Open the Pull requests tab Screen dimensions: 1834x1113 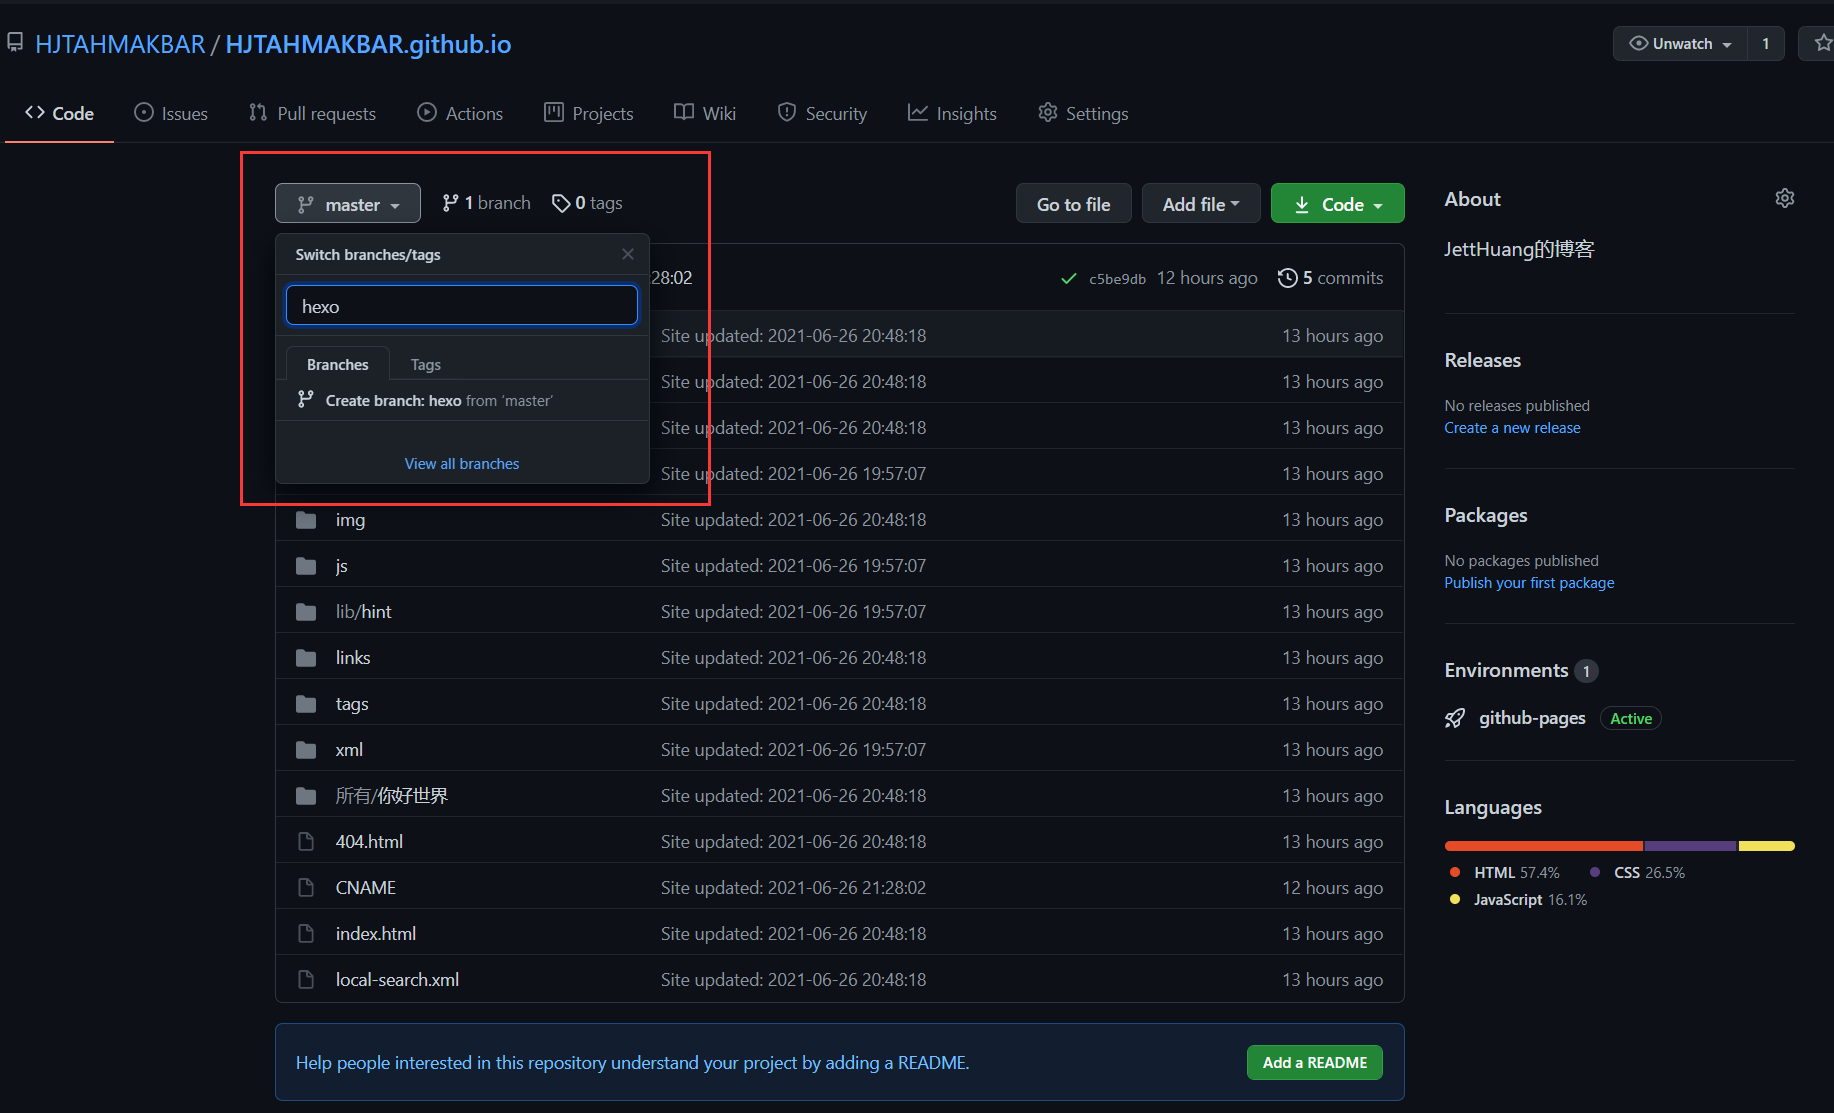313,114
